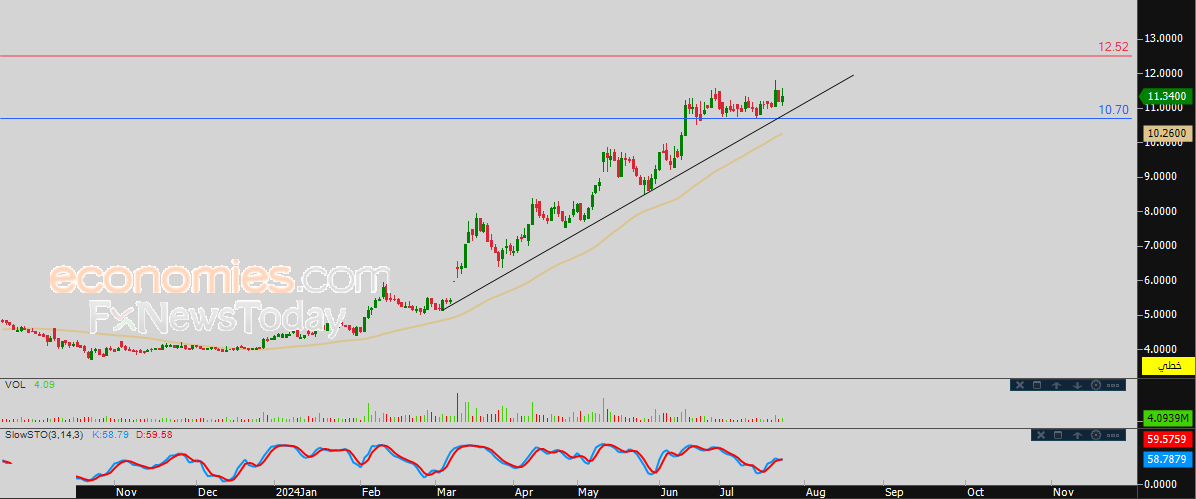Click the volume value tag 4.0939M
This screenshot has width=1196, height=499.
(1168, 418)
